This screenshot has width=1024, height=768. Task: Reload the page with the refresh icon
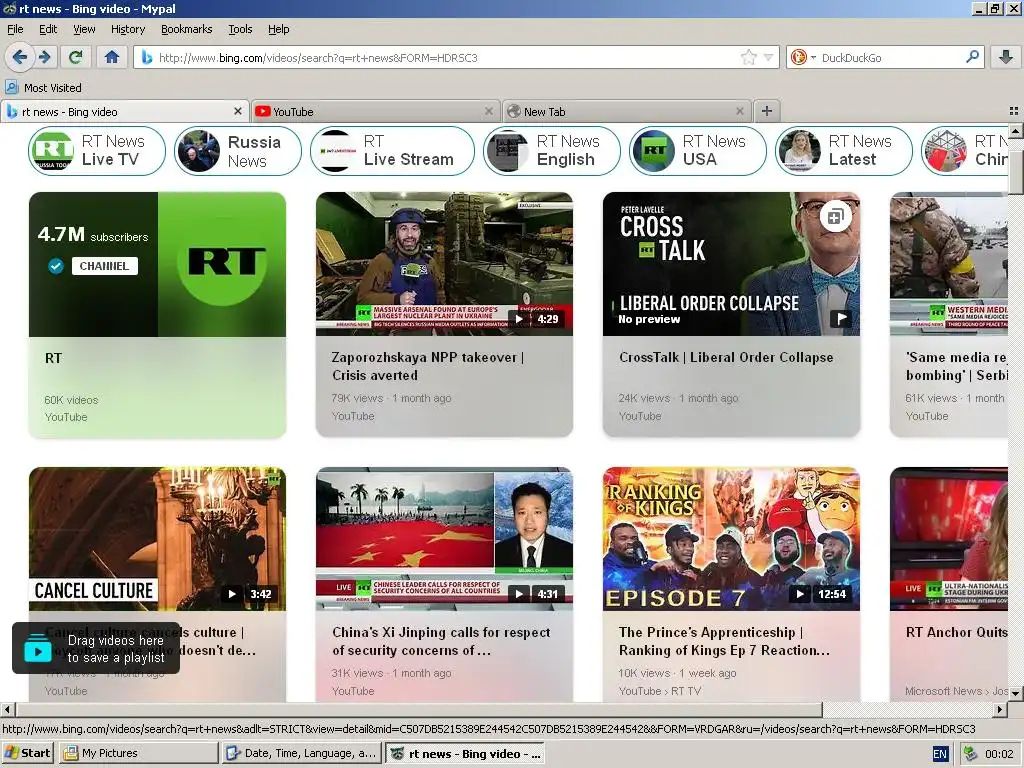click(76, 57)
